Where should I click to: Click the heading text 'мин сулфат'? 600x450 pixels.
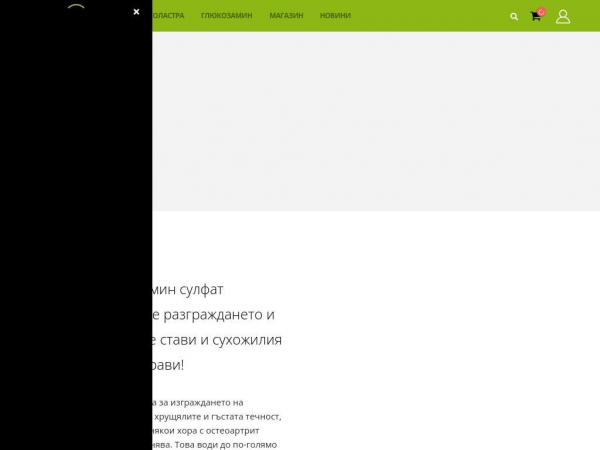pos(188,290)
